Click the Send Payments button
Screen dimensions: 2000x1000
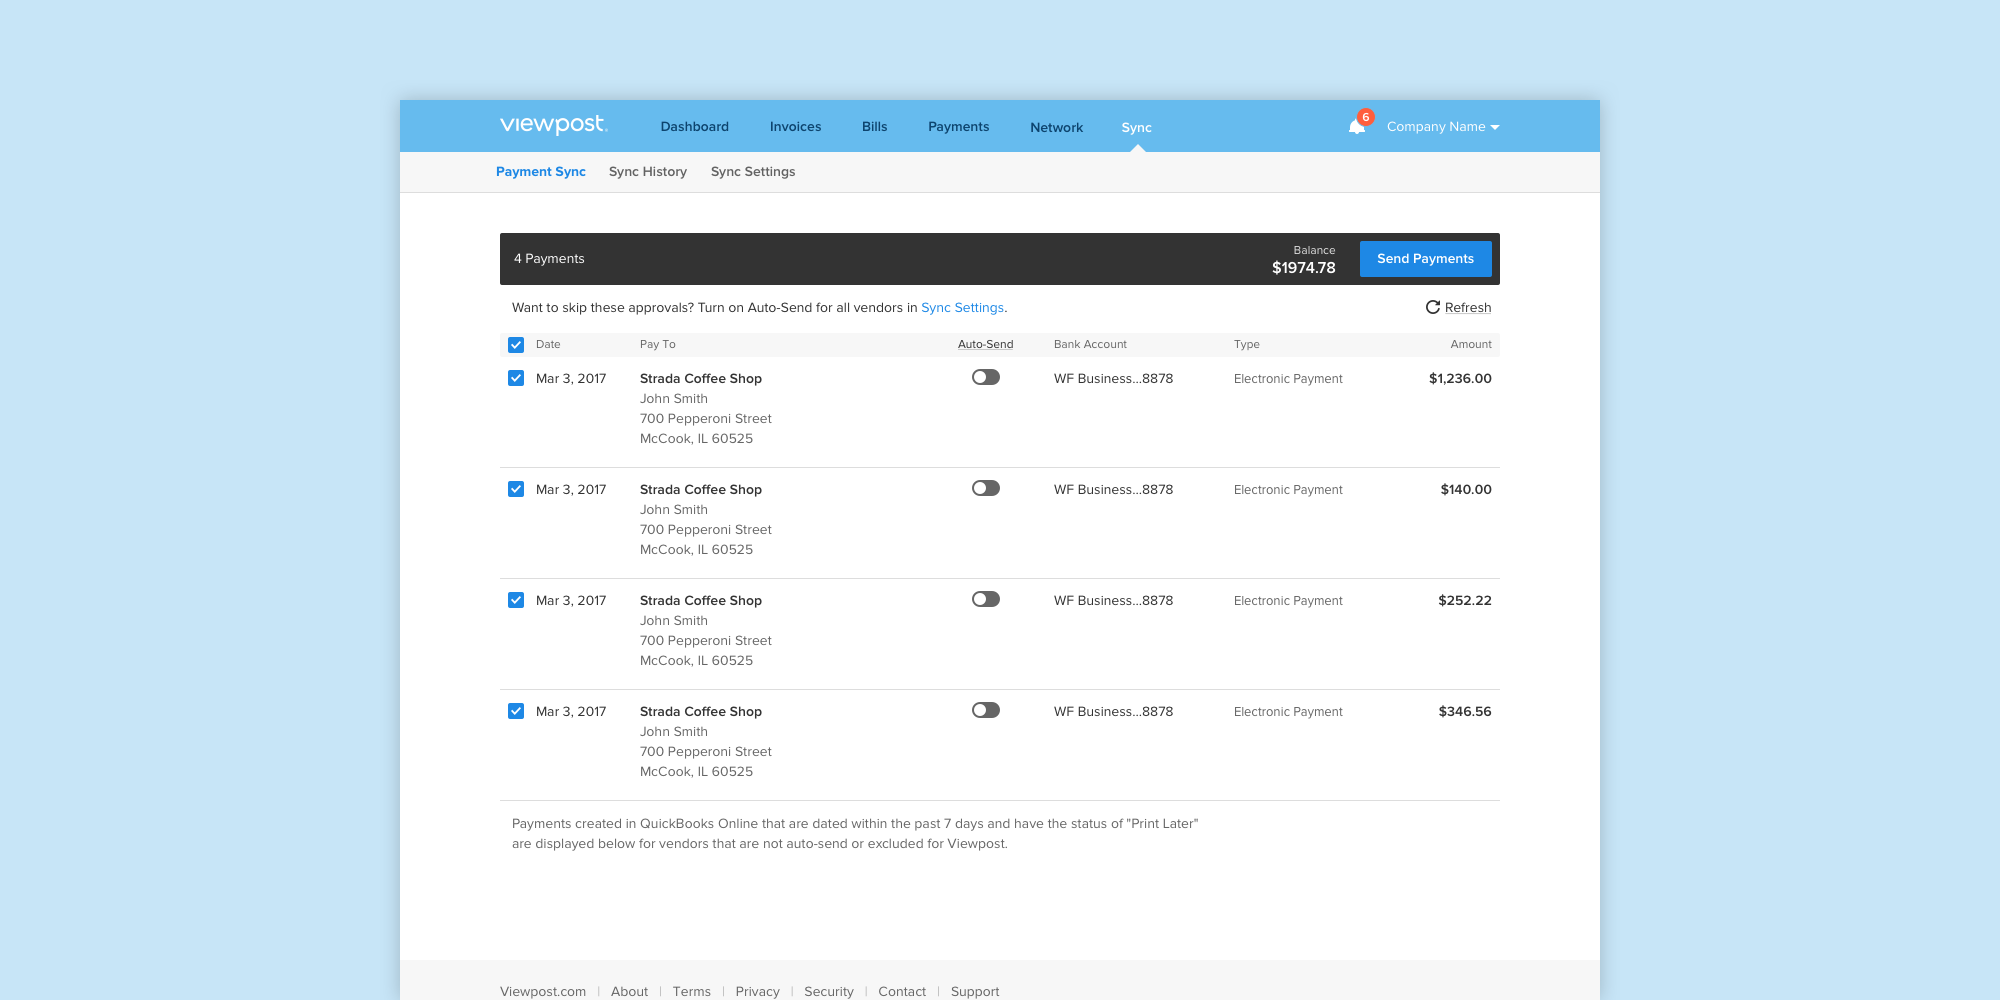coord(1426,259)
